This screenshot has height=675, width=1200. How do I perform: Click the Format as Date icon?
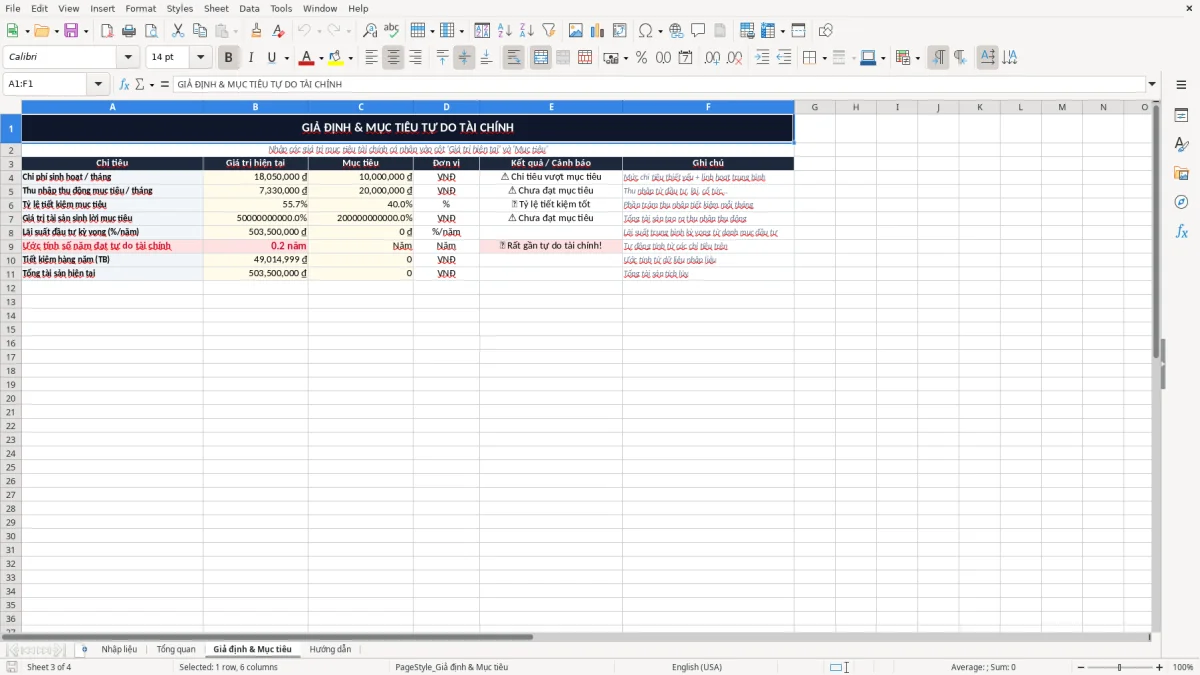click(685, 58)
